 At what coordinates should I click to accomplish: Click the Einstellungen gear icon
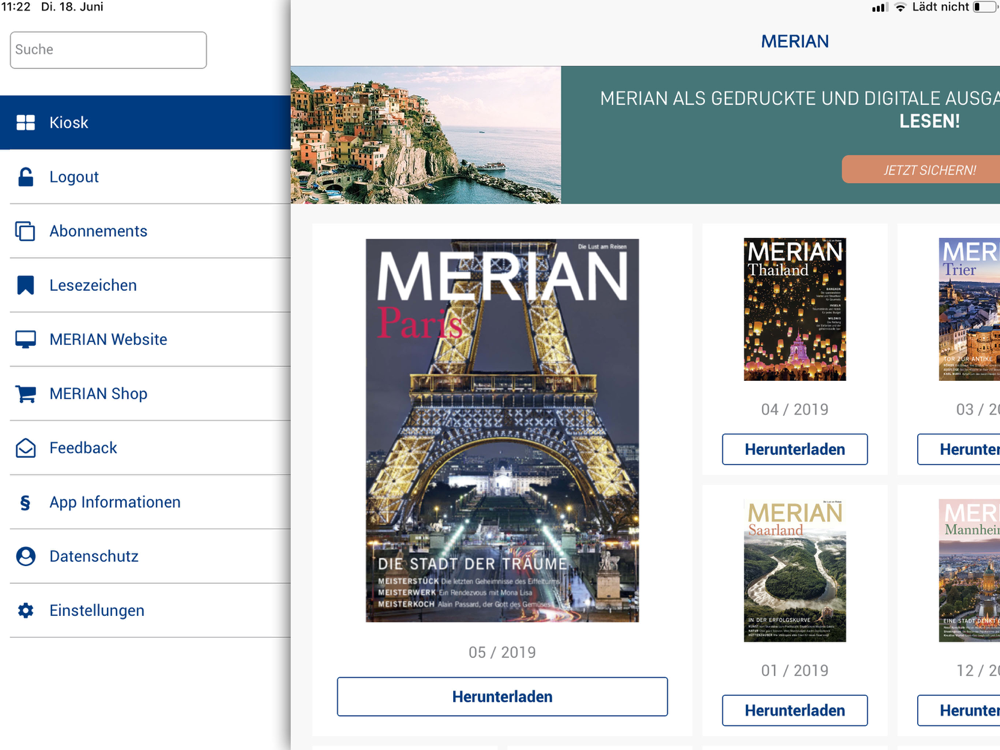point(26,610)
